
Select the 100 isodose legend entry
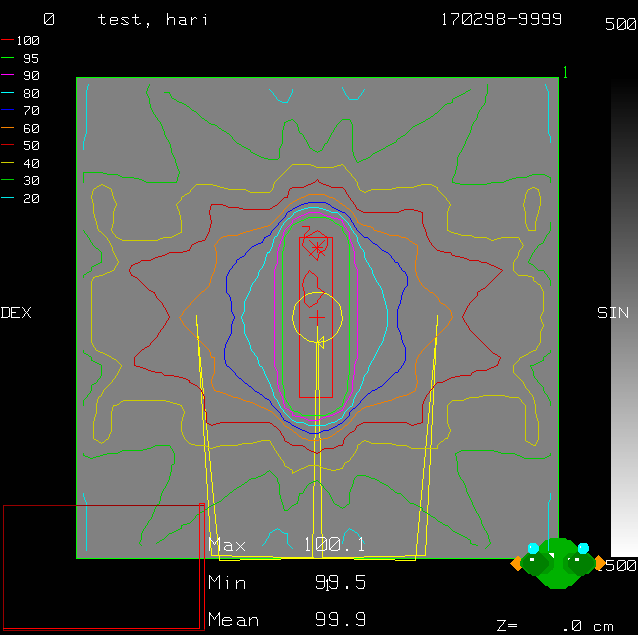pos(21,40)
